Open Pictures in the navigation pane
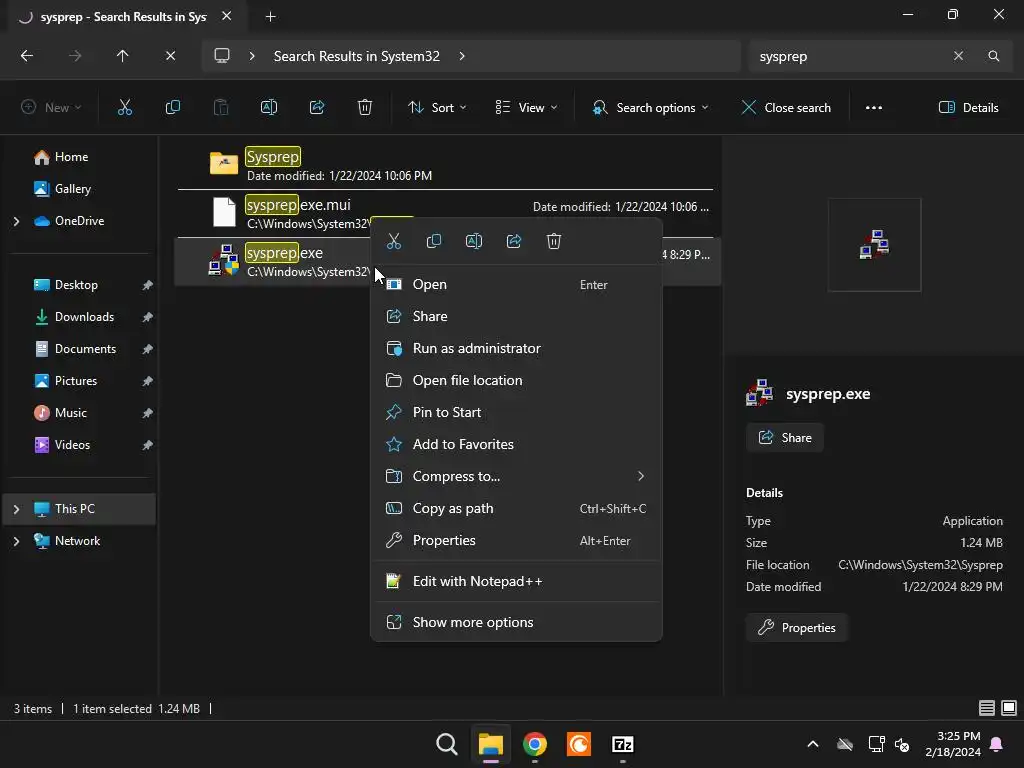 [x=76, y=381]
